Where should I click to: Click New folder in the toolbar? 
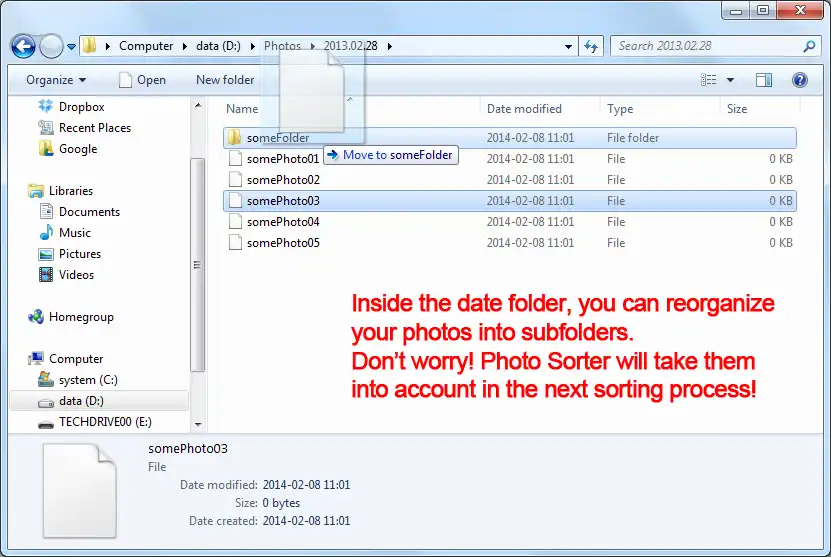coord(225,80)
